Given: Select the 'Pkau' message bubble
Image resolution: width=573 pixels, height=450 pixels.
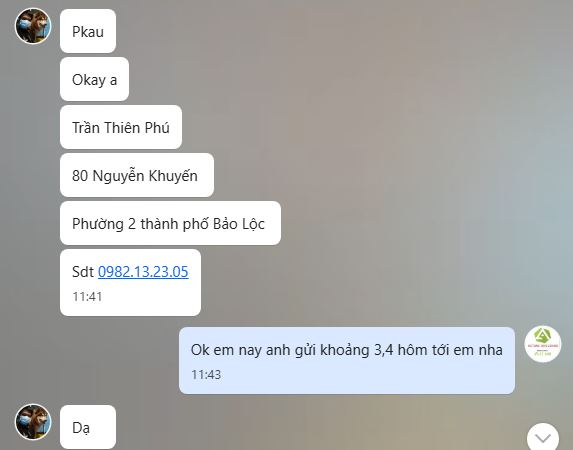Looking at the screenshot, I should coord(88,31).
